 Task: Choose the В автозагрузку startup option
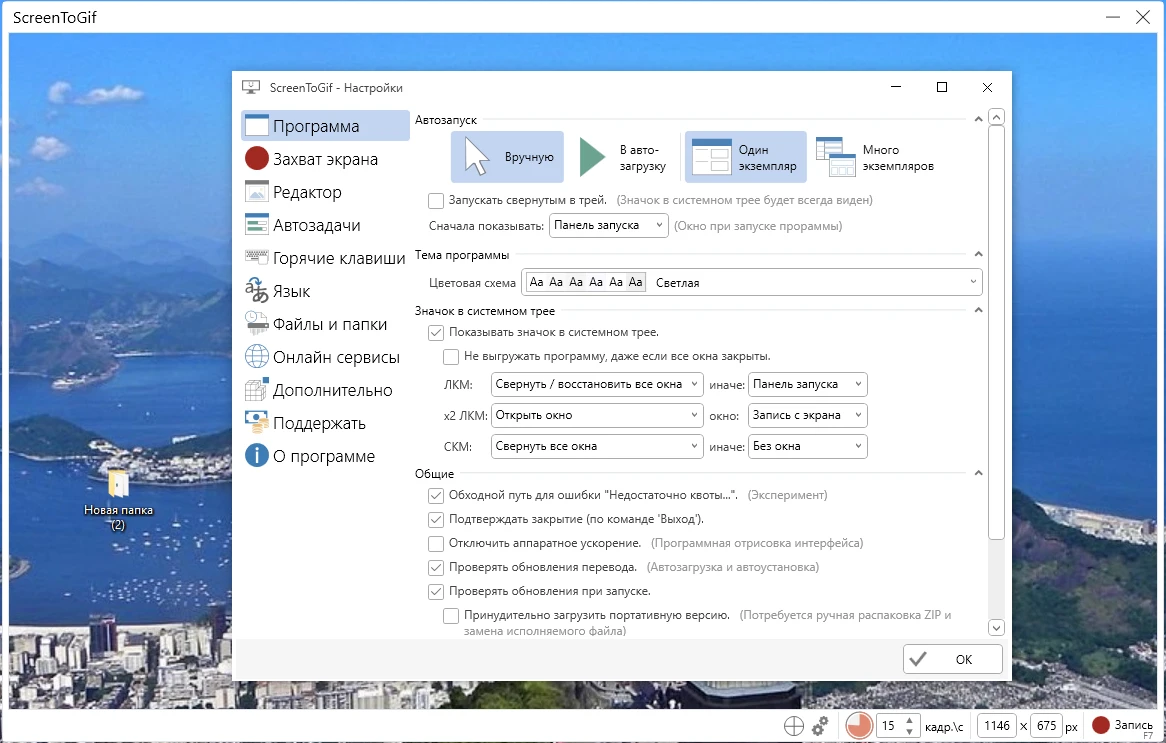coord(622,158)
